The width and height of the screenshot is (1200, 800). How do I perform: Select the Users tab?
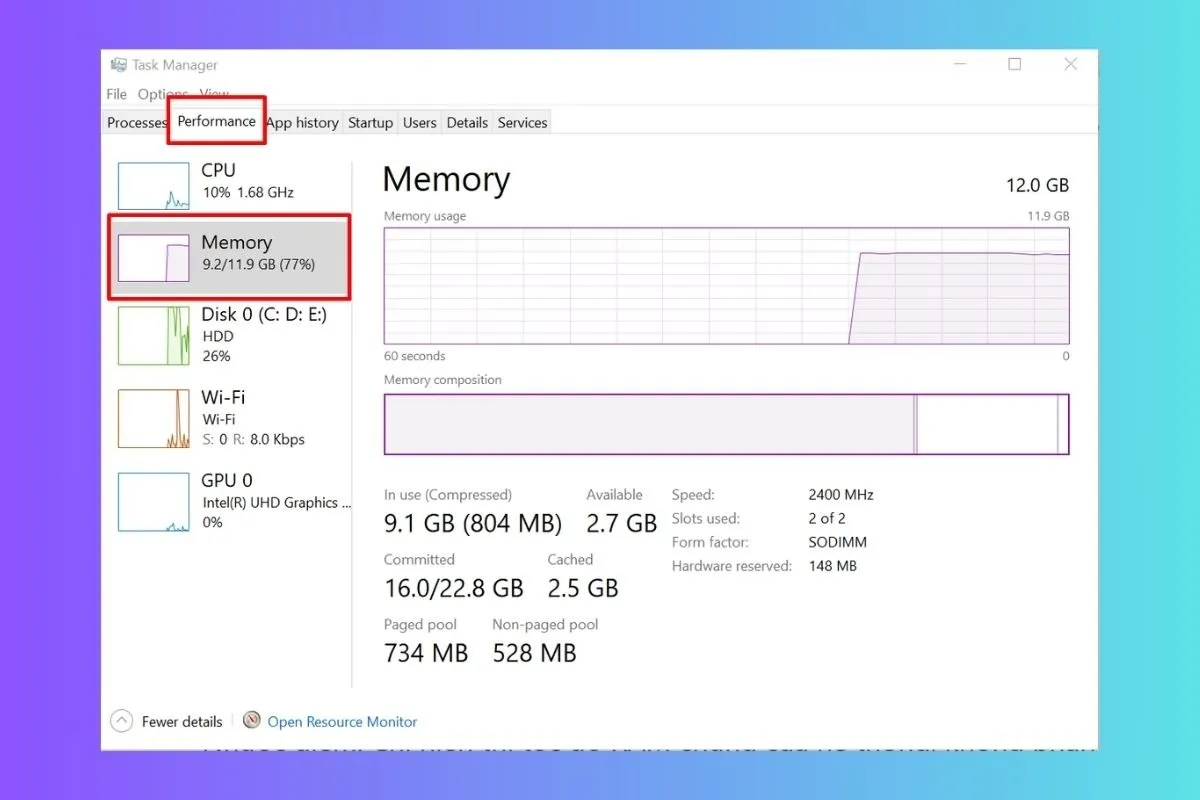[419, 122]
